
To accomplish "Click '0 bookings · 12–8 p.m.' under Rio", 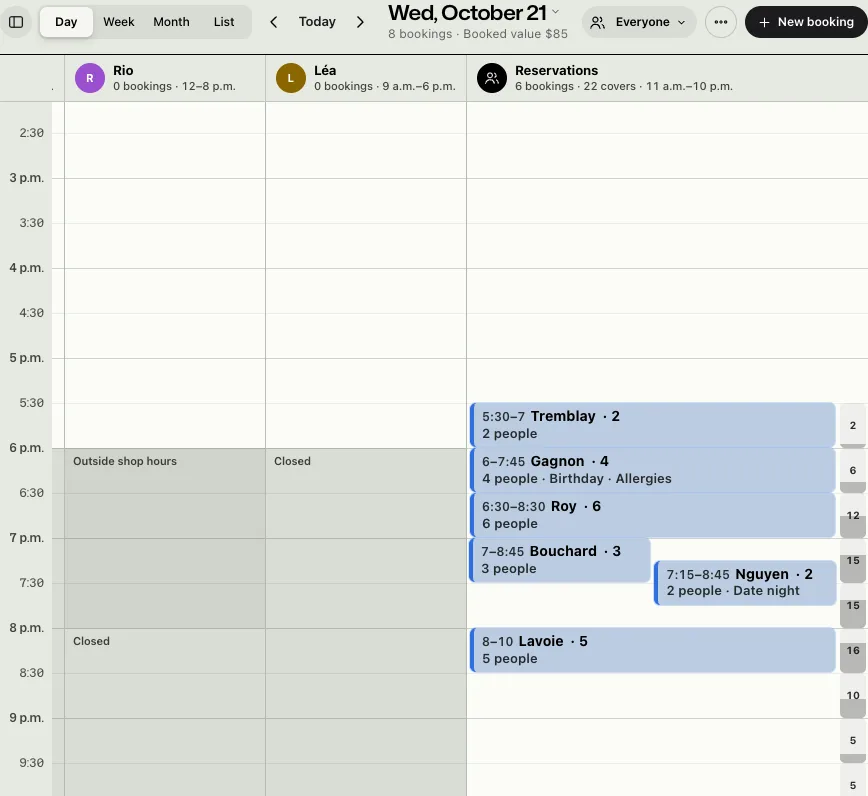I will click(174, 86).
